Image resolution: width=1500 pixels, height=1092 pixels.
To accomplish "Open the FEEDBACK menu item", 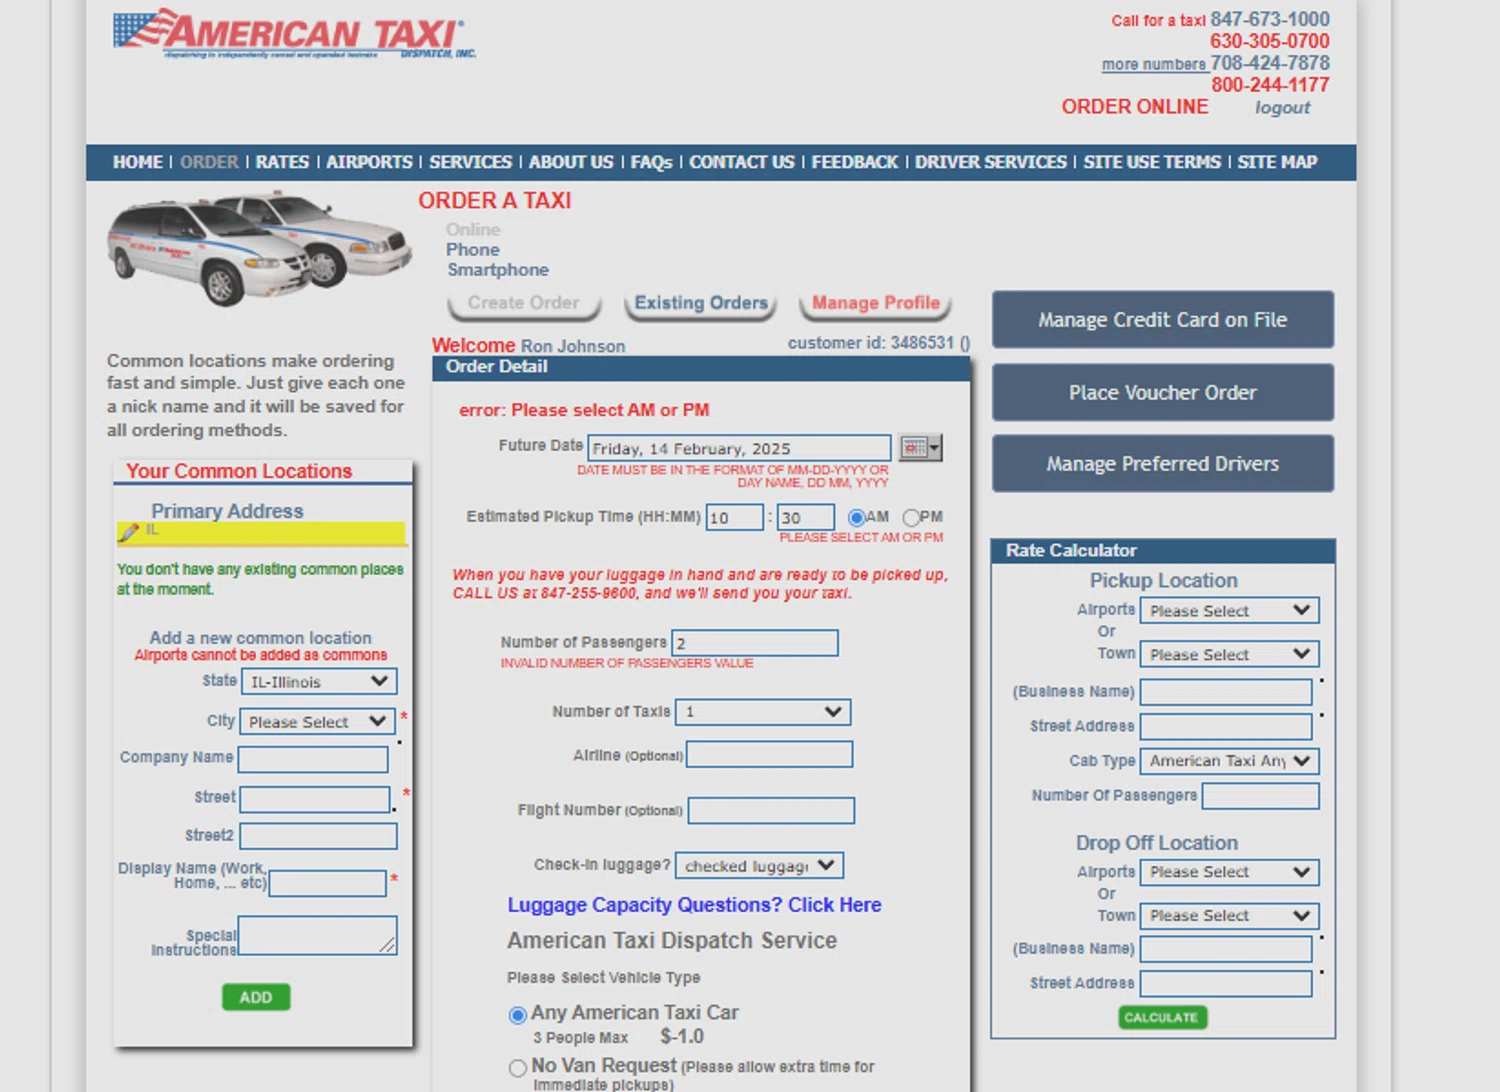I will 855,162.
